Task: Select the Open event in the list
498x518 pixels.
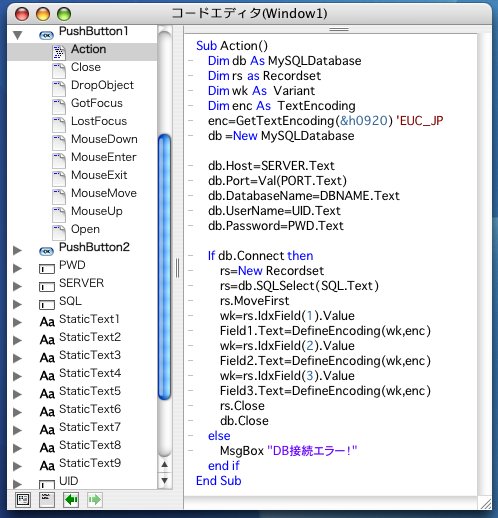Action: (x=85, y=229)
